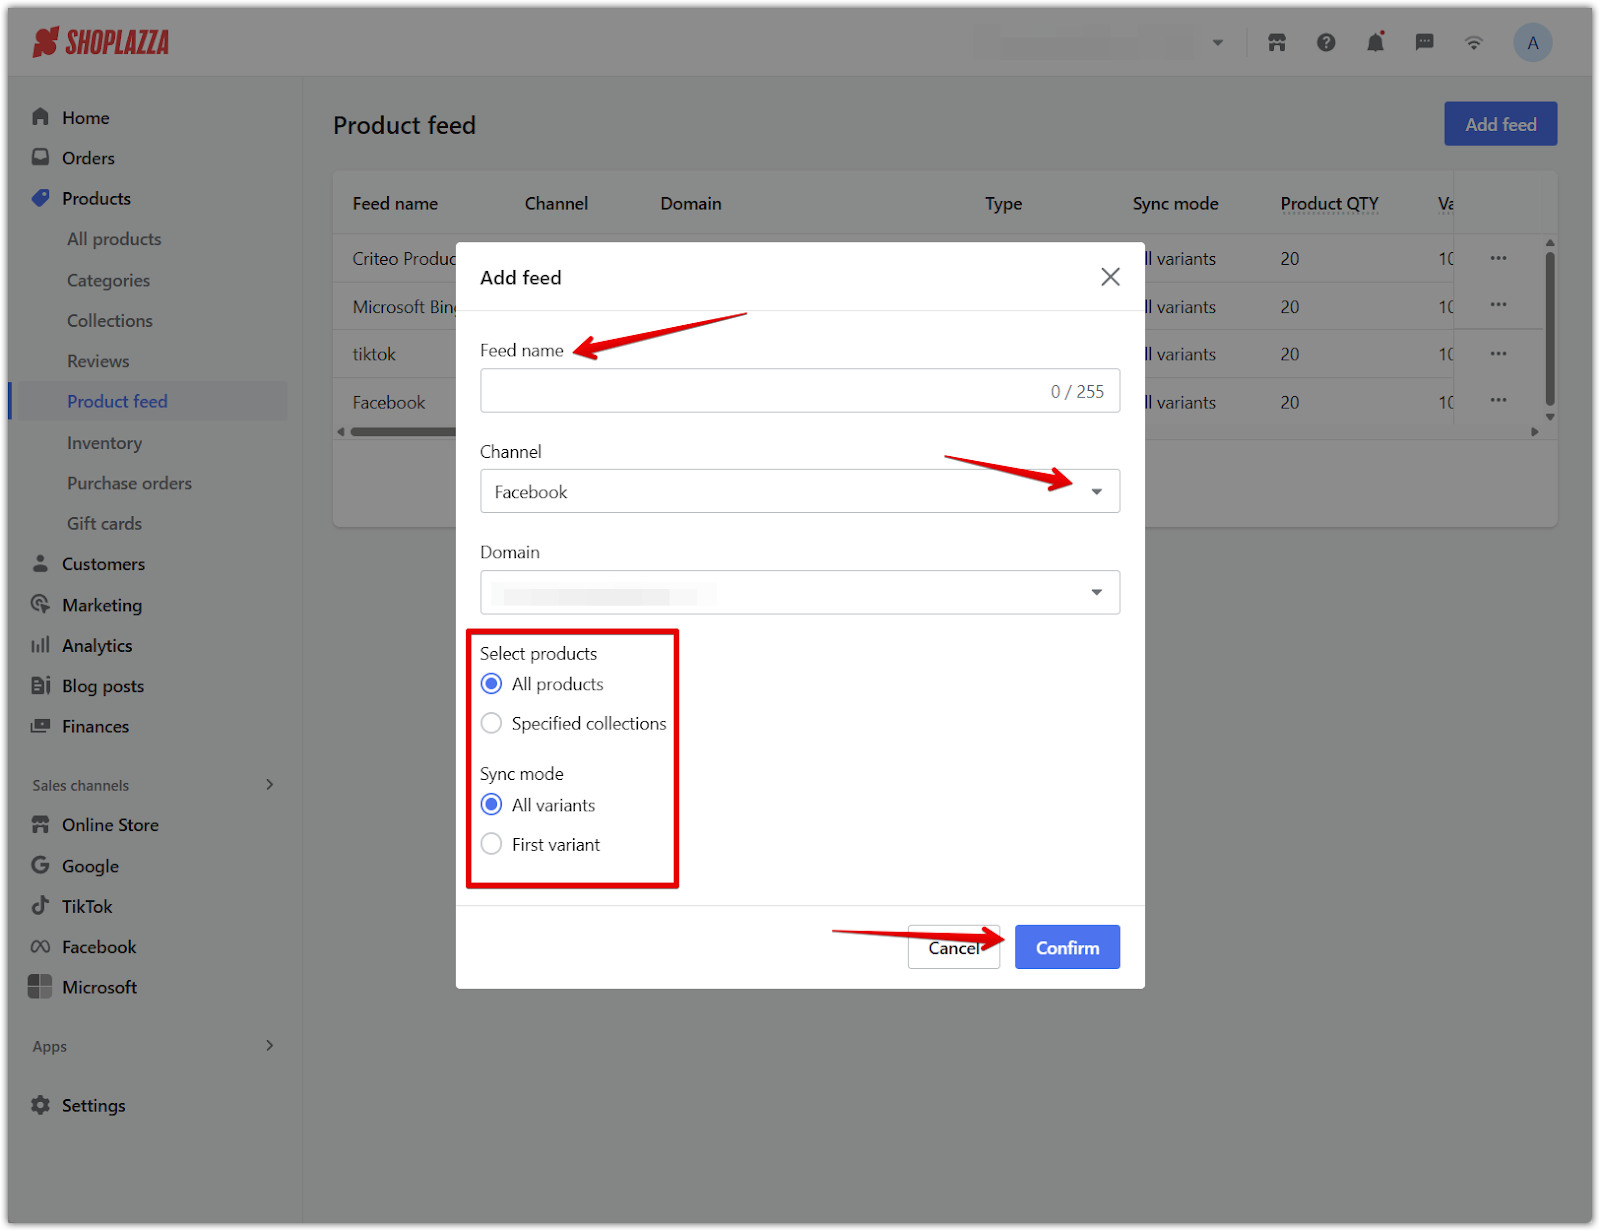Screen dimensions: 1600x1231
Task: Click the Channel column header
Action: [x=556, y=203]
